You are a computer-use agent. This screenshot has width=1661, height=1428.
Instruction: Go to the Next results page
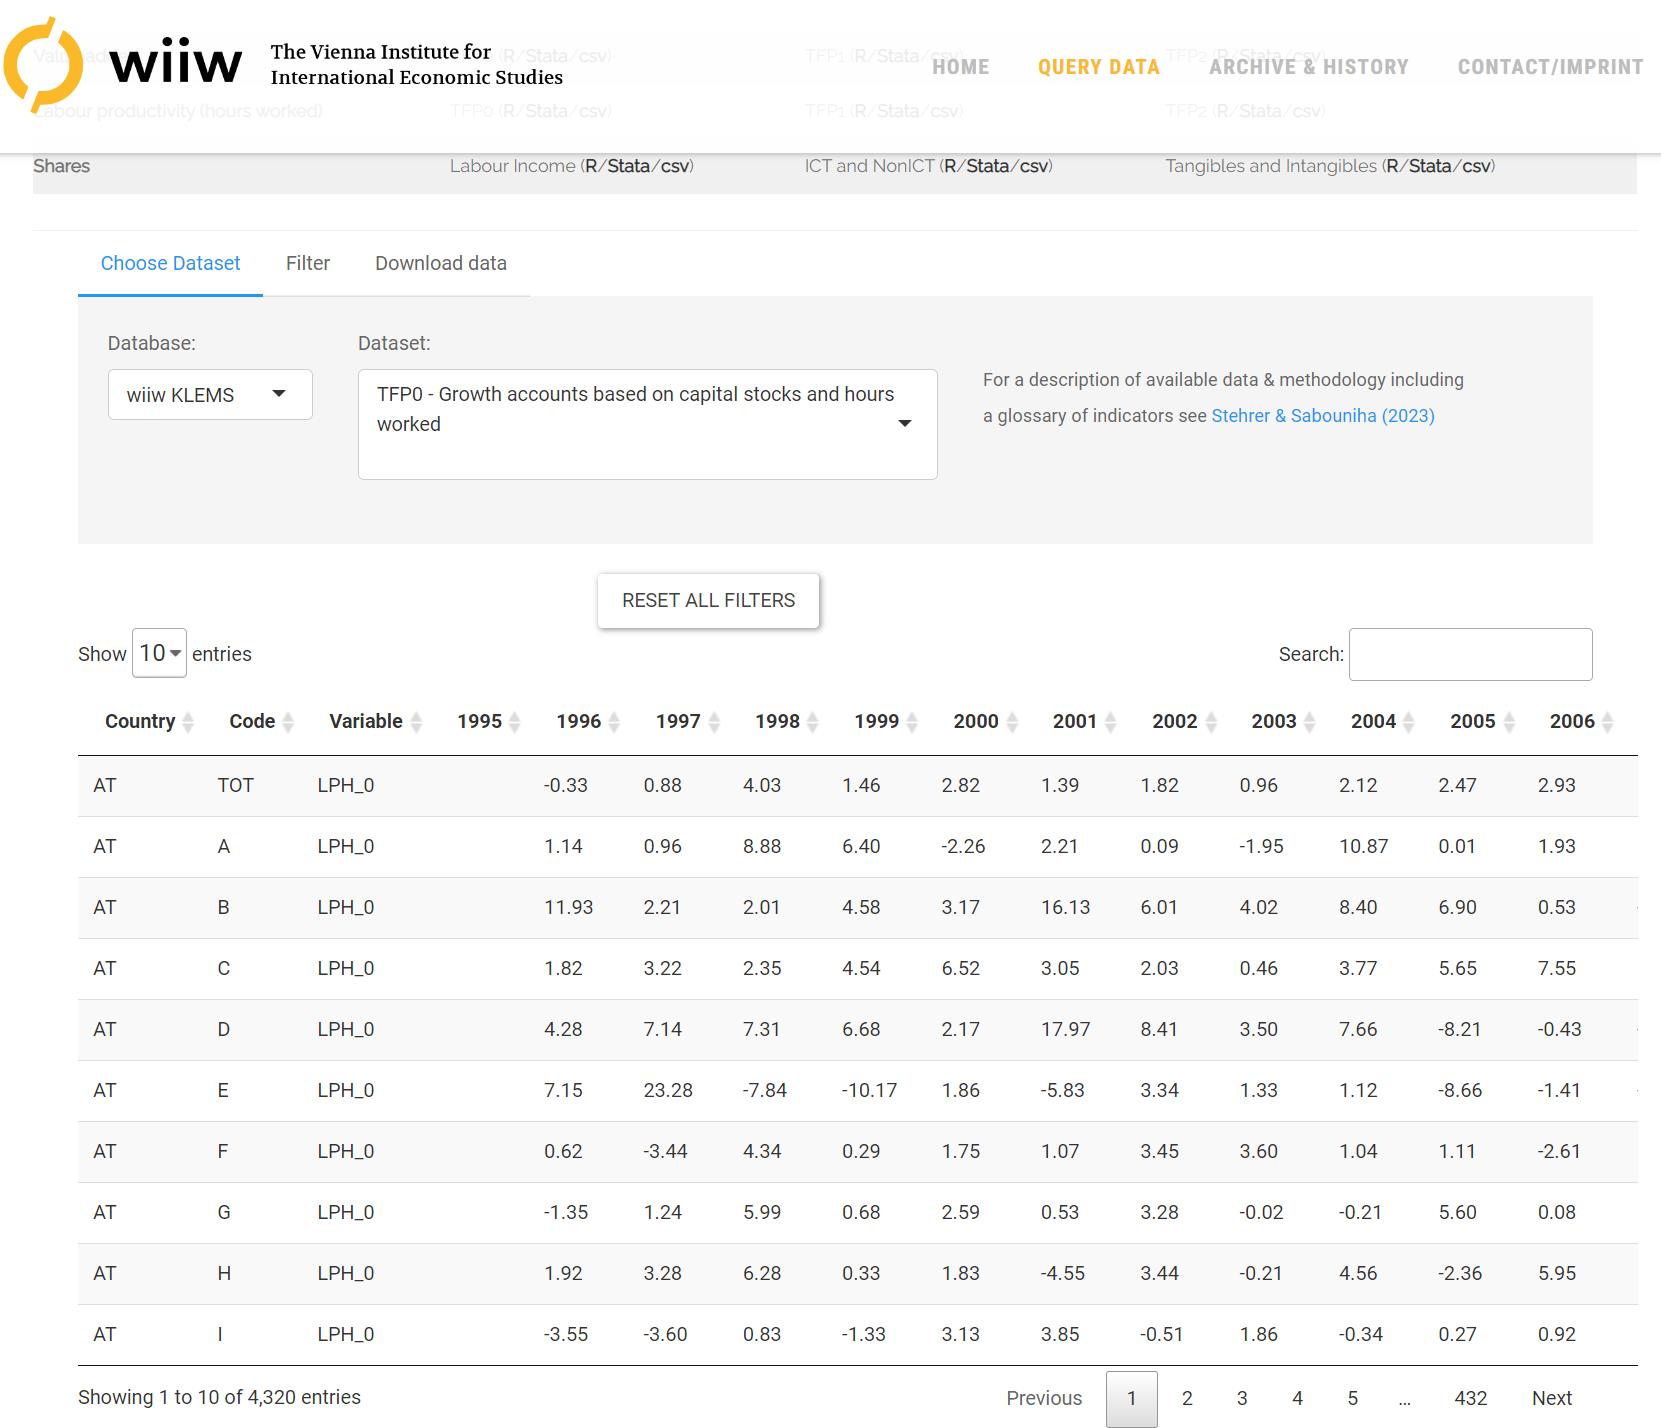1551,1398
